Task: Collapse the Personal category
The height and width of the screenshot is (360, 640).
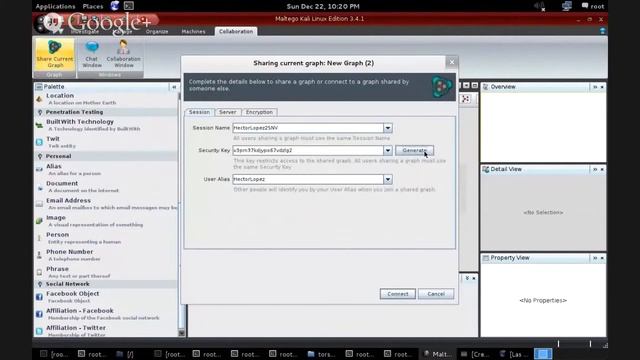Action: tap(40, 156)
